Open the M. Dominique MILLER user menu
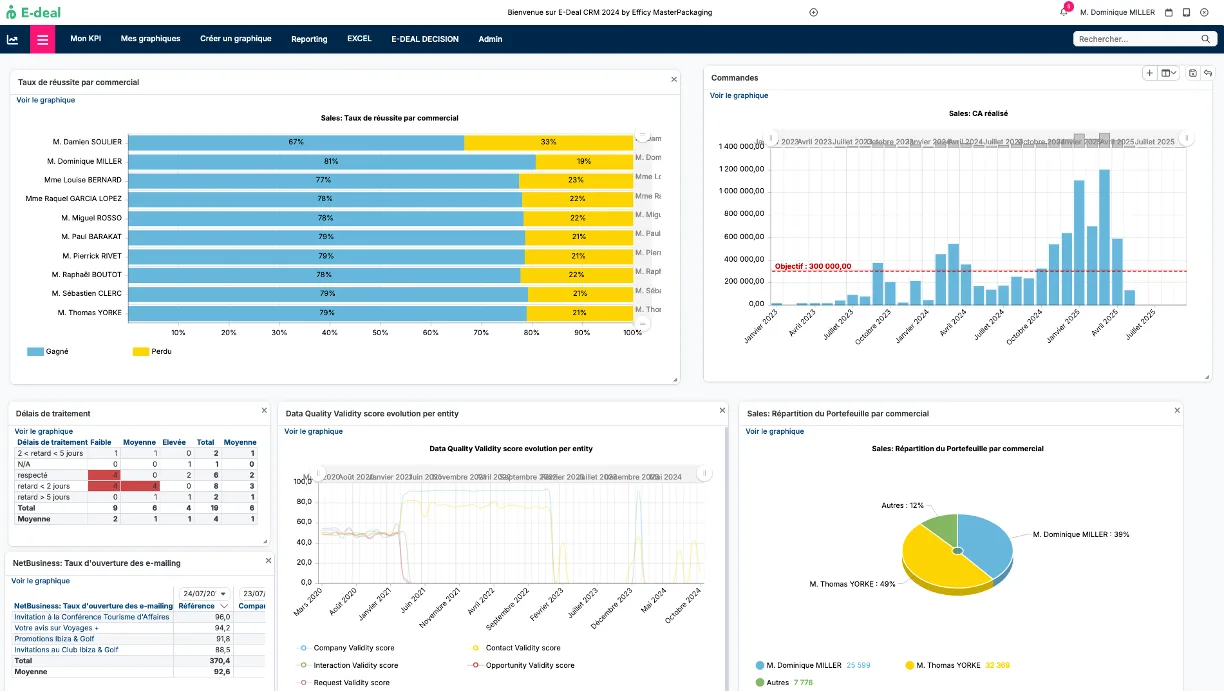The height and width of the screenshot is (692, 1224). pyautogui.click(x=1118, y=12)
